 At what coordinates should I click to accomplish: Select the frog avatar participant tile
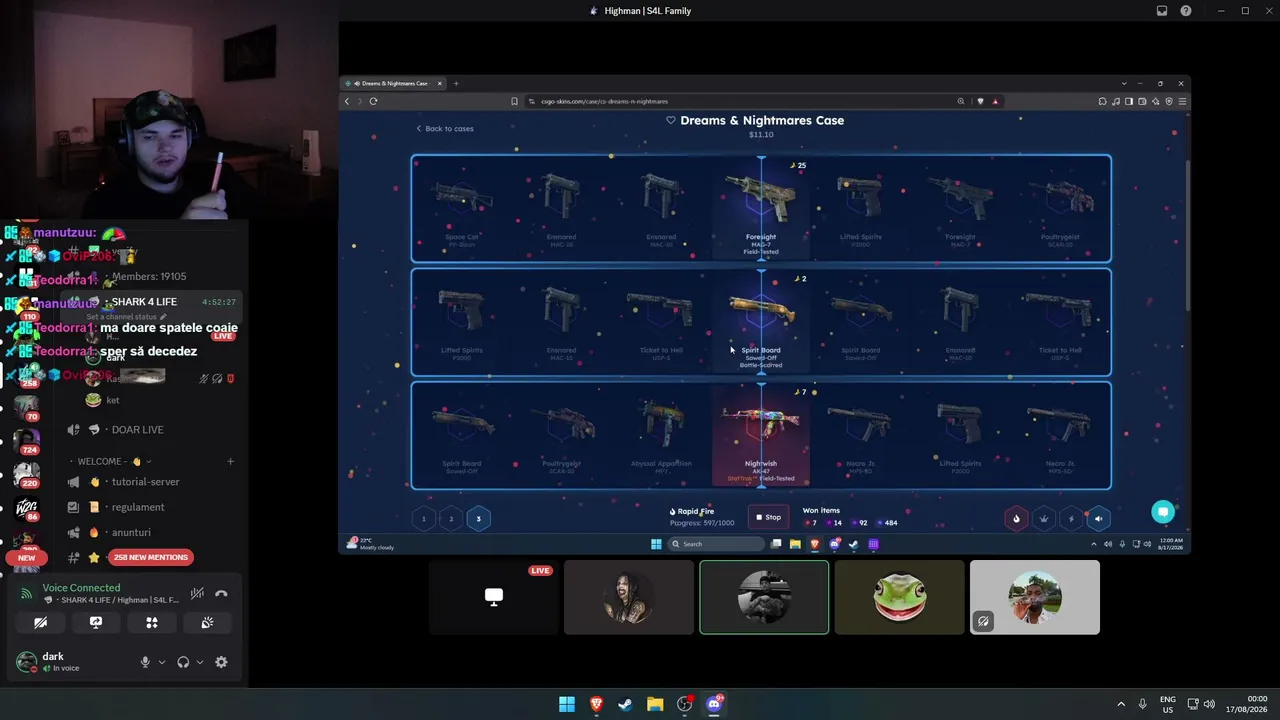899,597
